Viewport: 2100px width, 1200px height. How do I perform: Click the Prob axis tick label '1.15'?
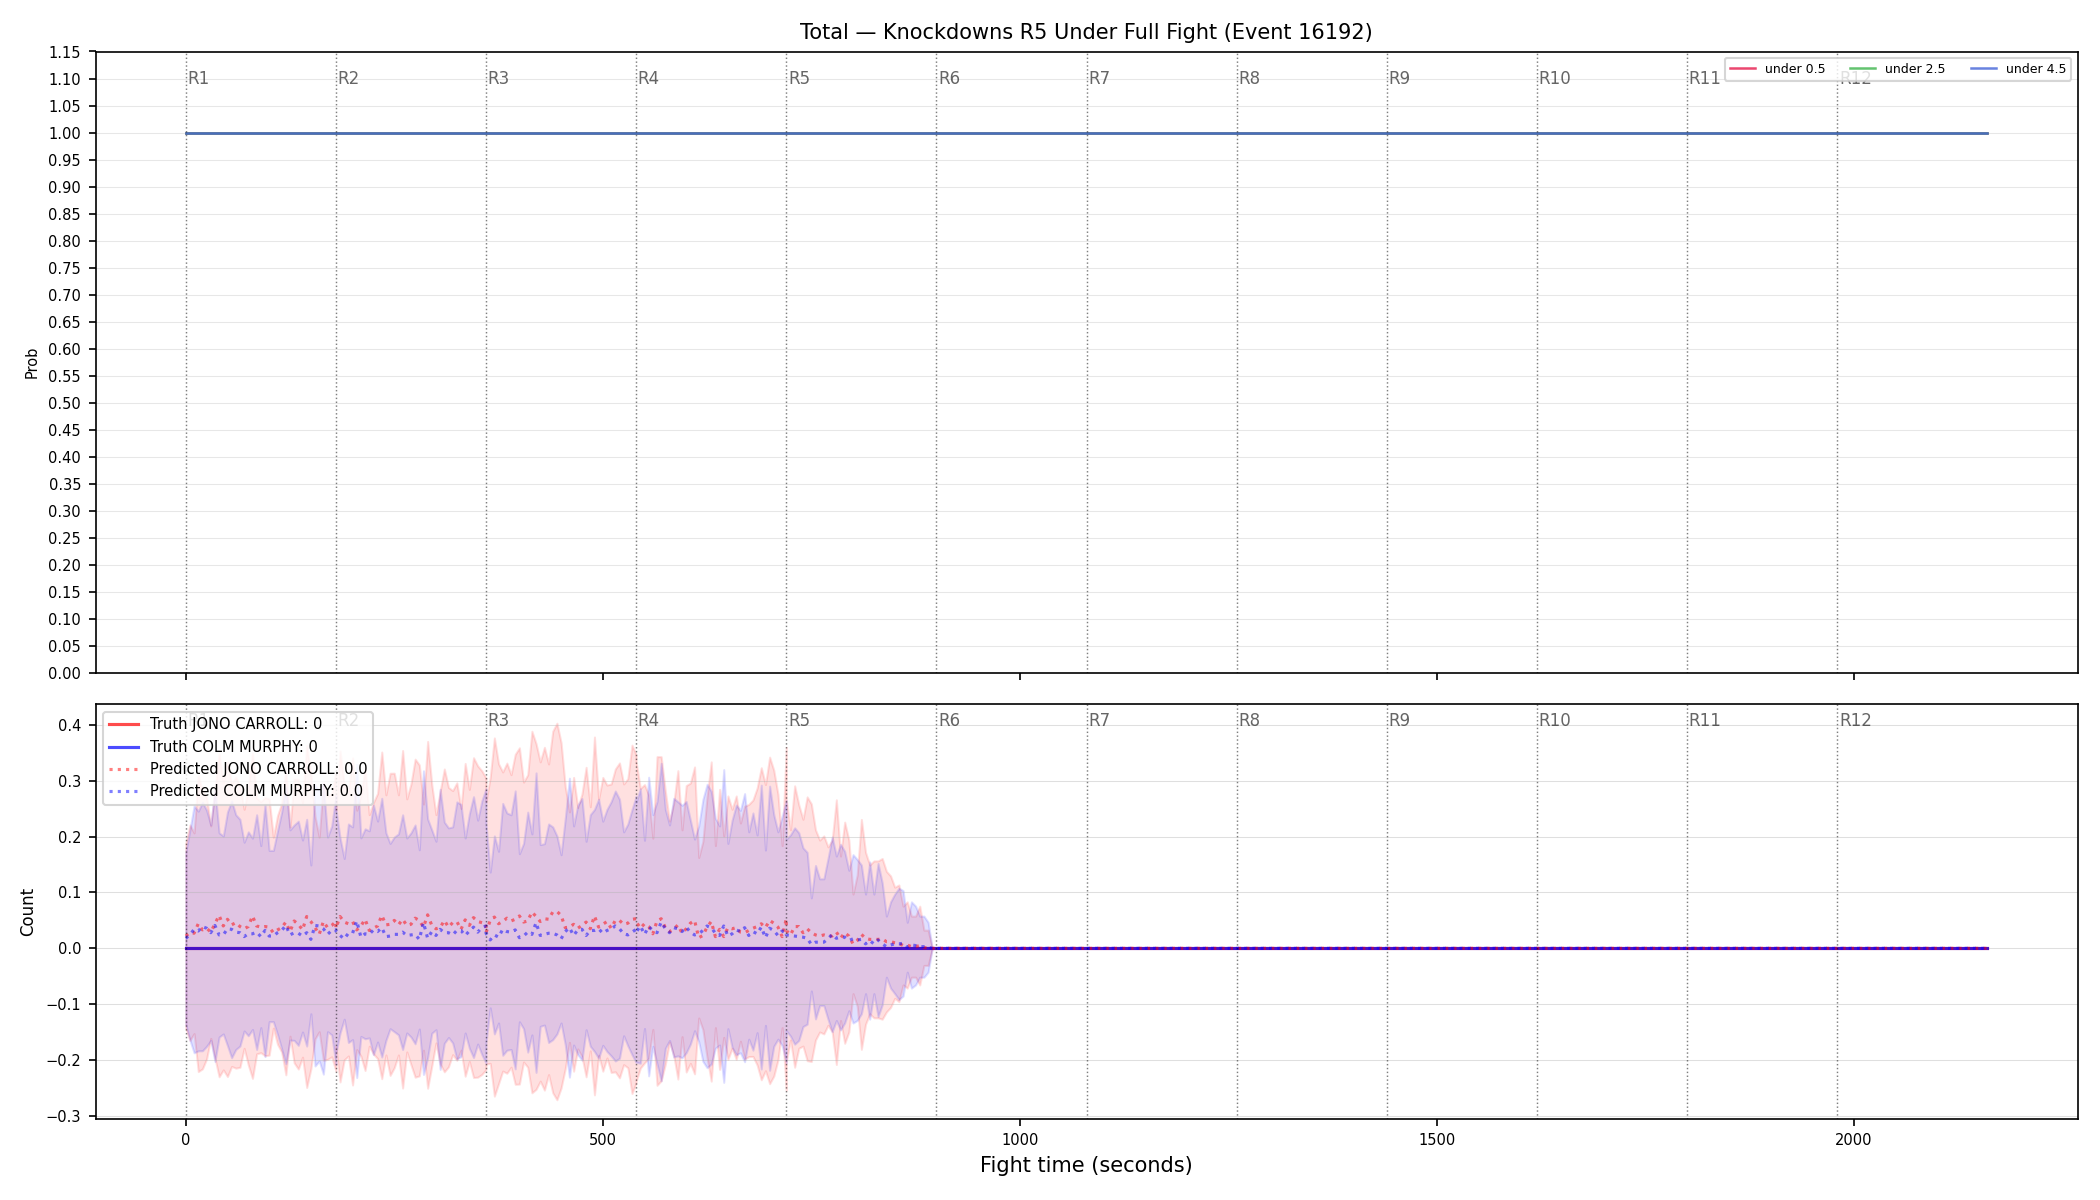(x=65, y=52)
